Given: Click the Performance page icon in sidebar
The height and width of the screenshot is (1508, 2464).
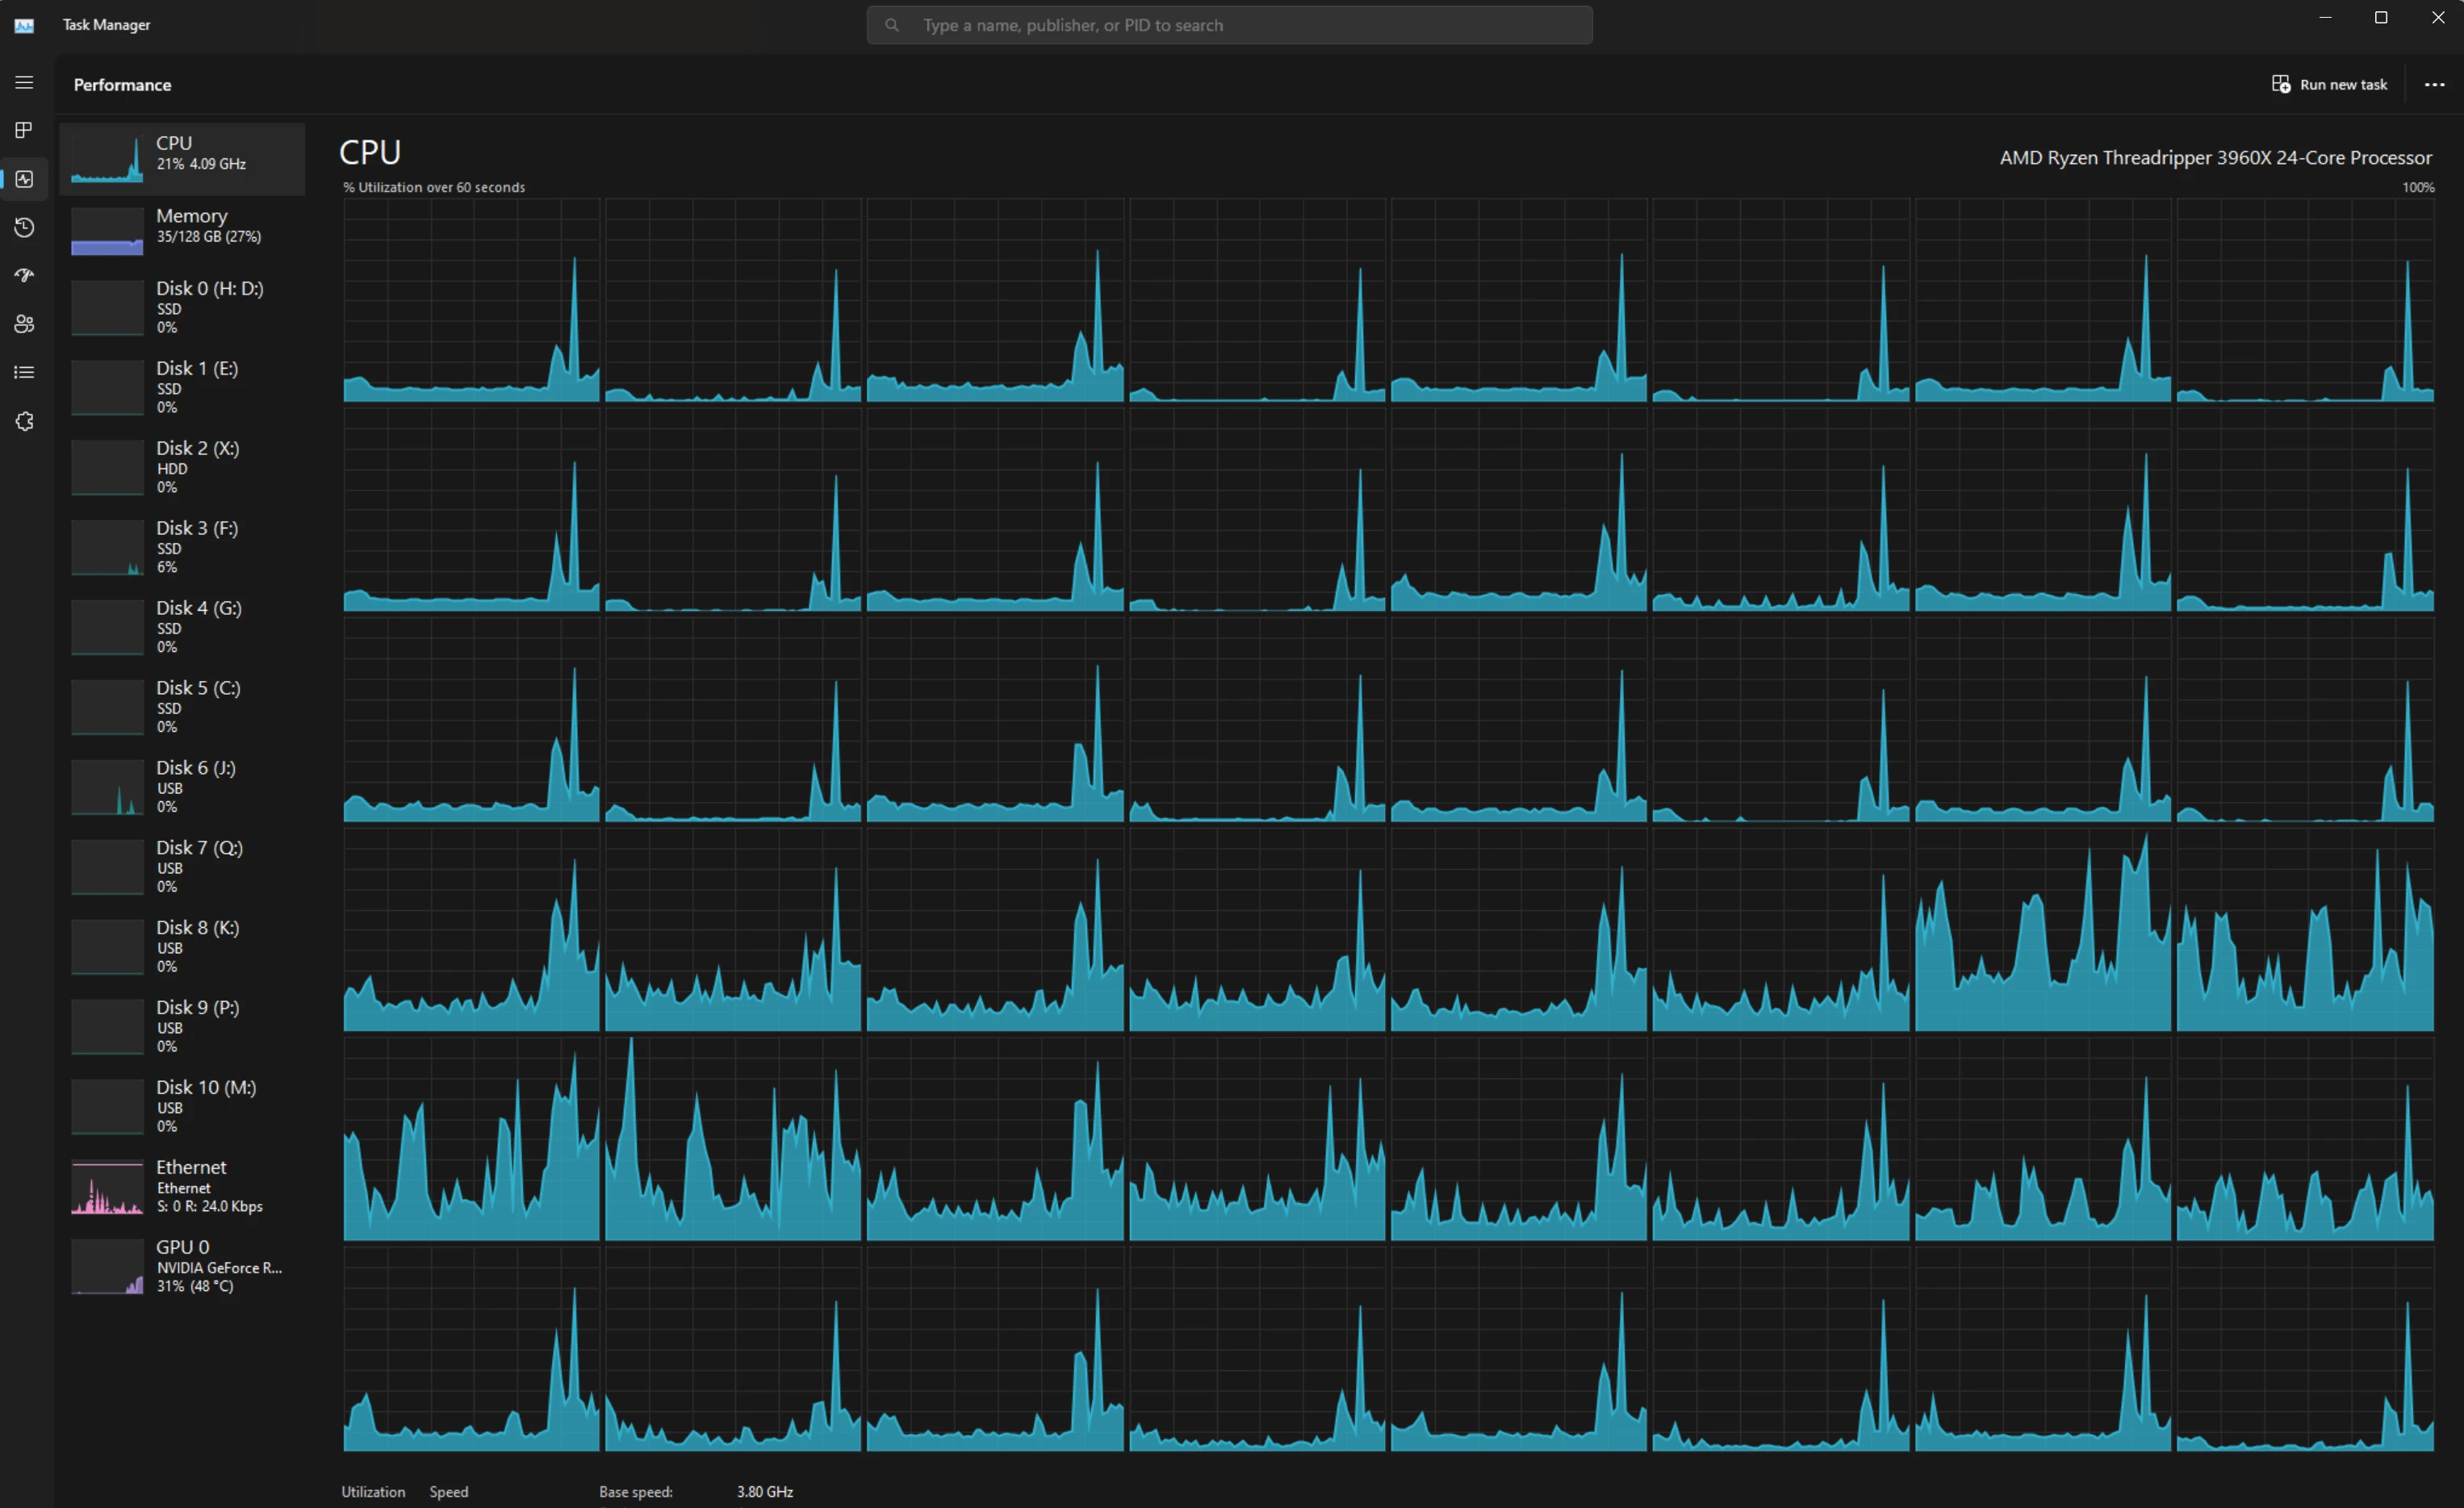Looking at the screenshot, I should click(x=24, y=179).
